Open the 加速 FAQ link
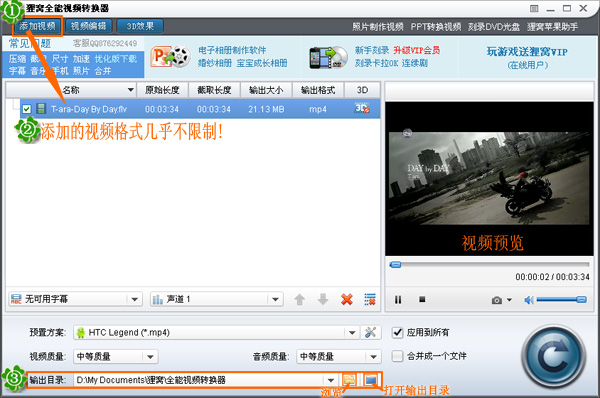600x398 pixels. [81, 59]
